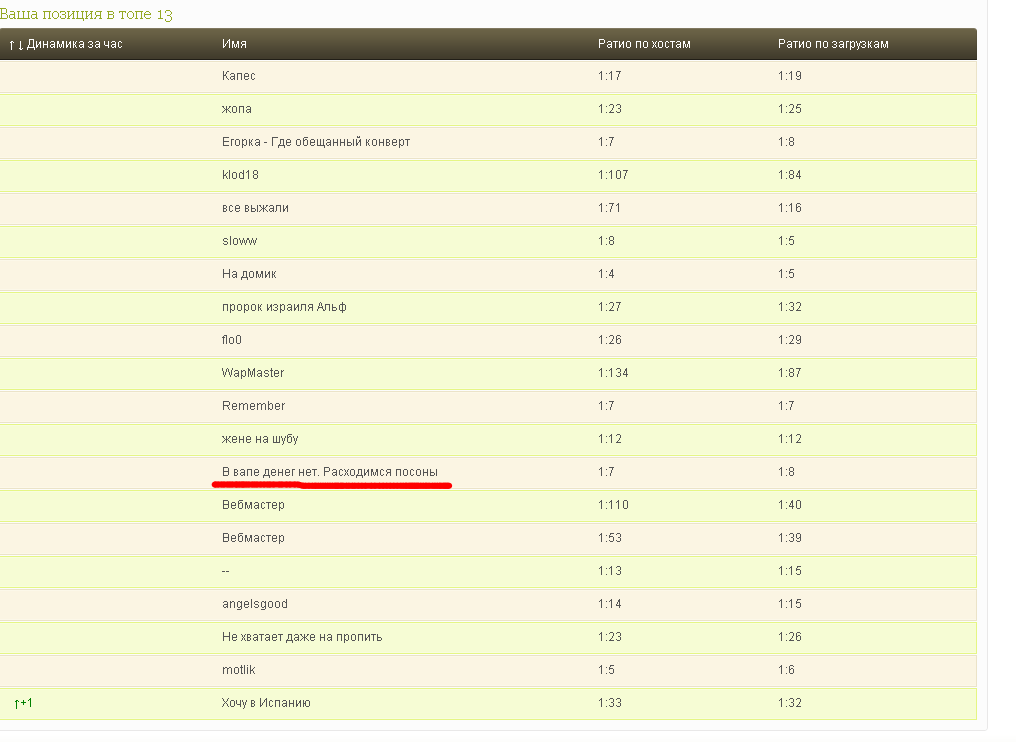1016x742 pixels.
Task: Click the green +1 dynamics indicator
Action: (x=23, y=703)
